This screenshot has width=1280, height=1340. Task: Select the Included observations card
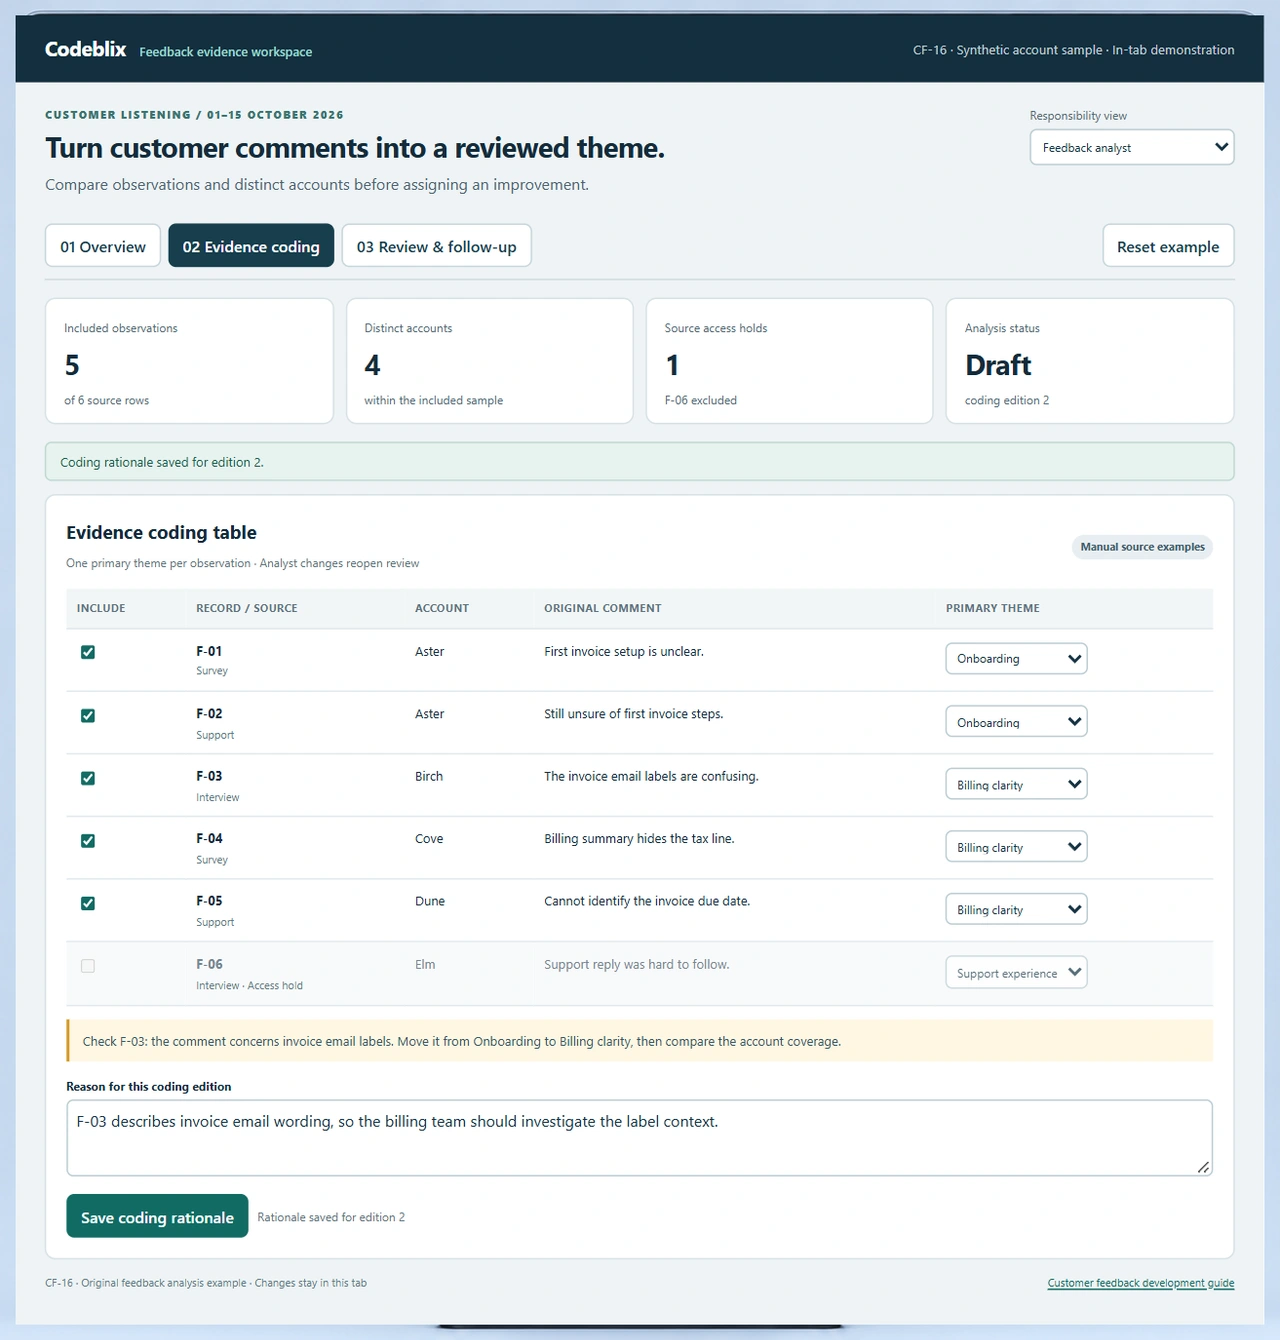189,361
